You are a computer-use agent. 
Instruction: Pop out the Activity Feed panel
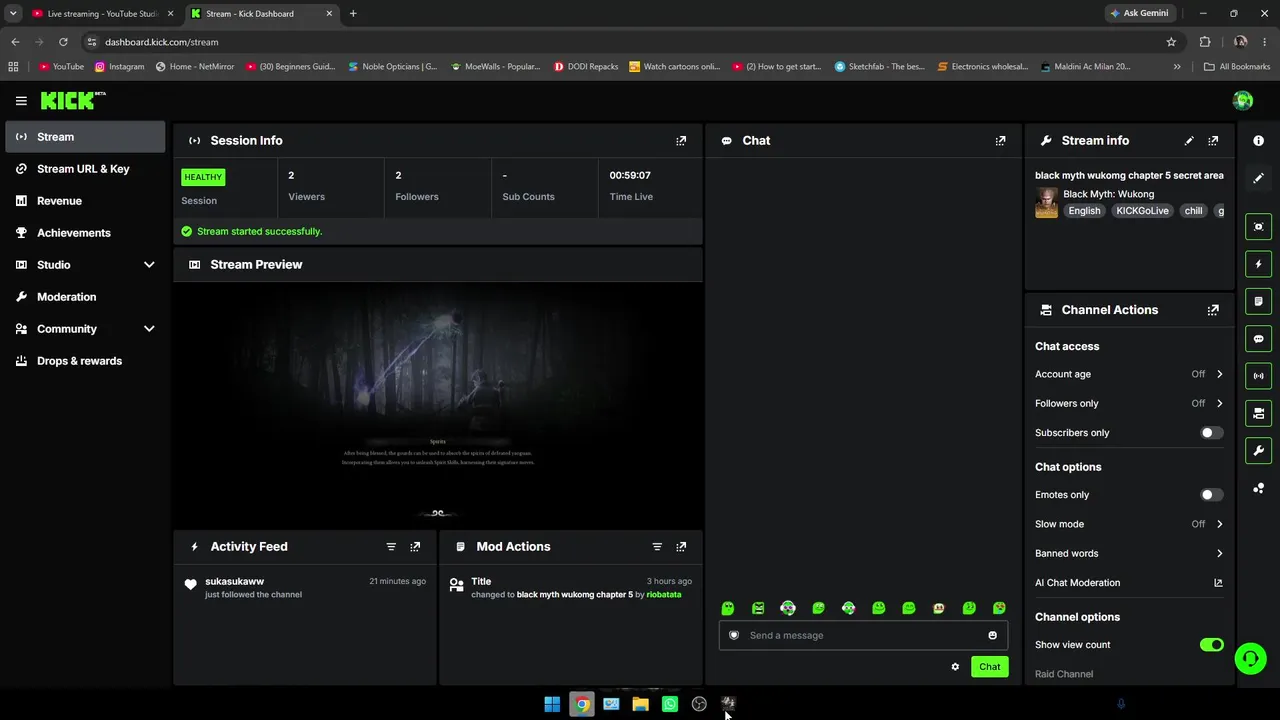tap(415, 547)
